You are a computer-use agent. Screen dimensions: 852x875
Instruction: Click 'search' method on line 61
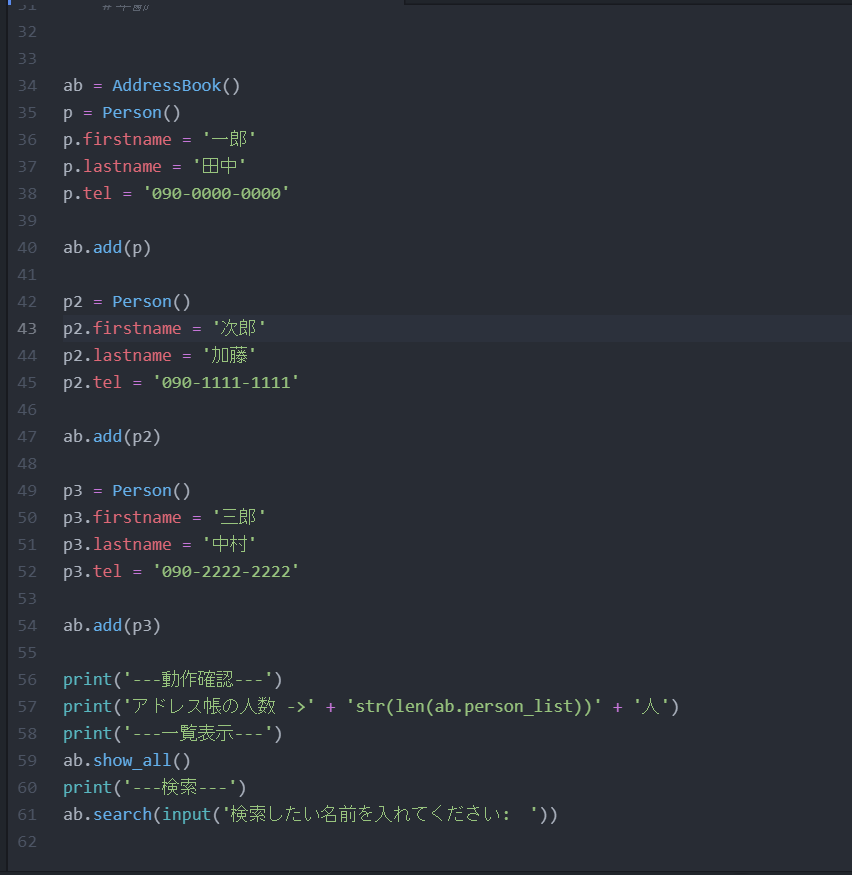122,814
